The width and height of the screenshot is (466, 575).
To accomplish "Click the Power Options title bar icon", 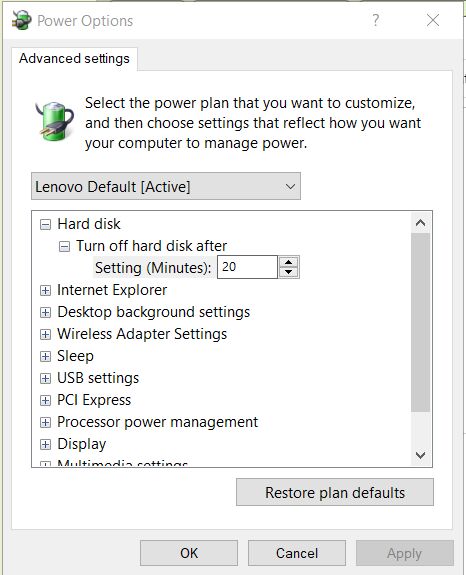I will pos(21,20).
